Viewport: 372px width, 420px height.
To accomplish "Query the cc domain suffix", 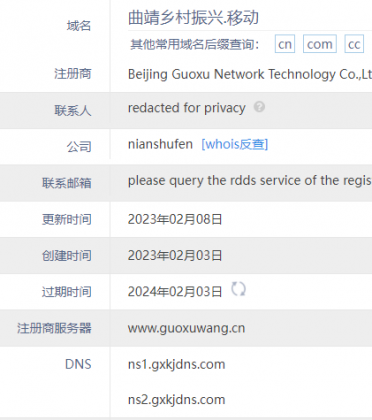I will [354, 44].
